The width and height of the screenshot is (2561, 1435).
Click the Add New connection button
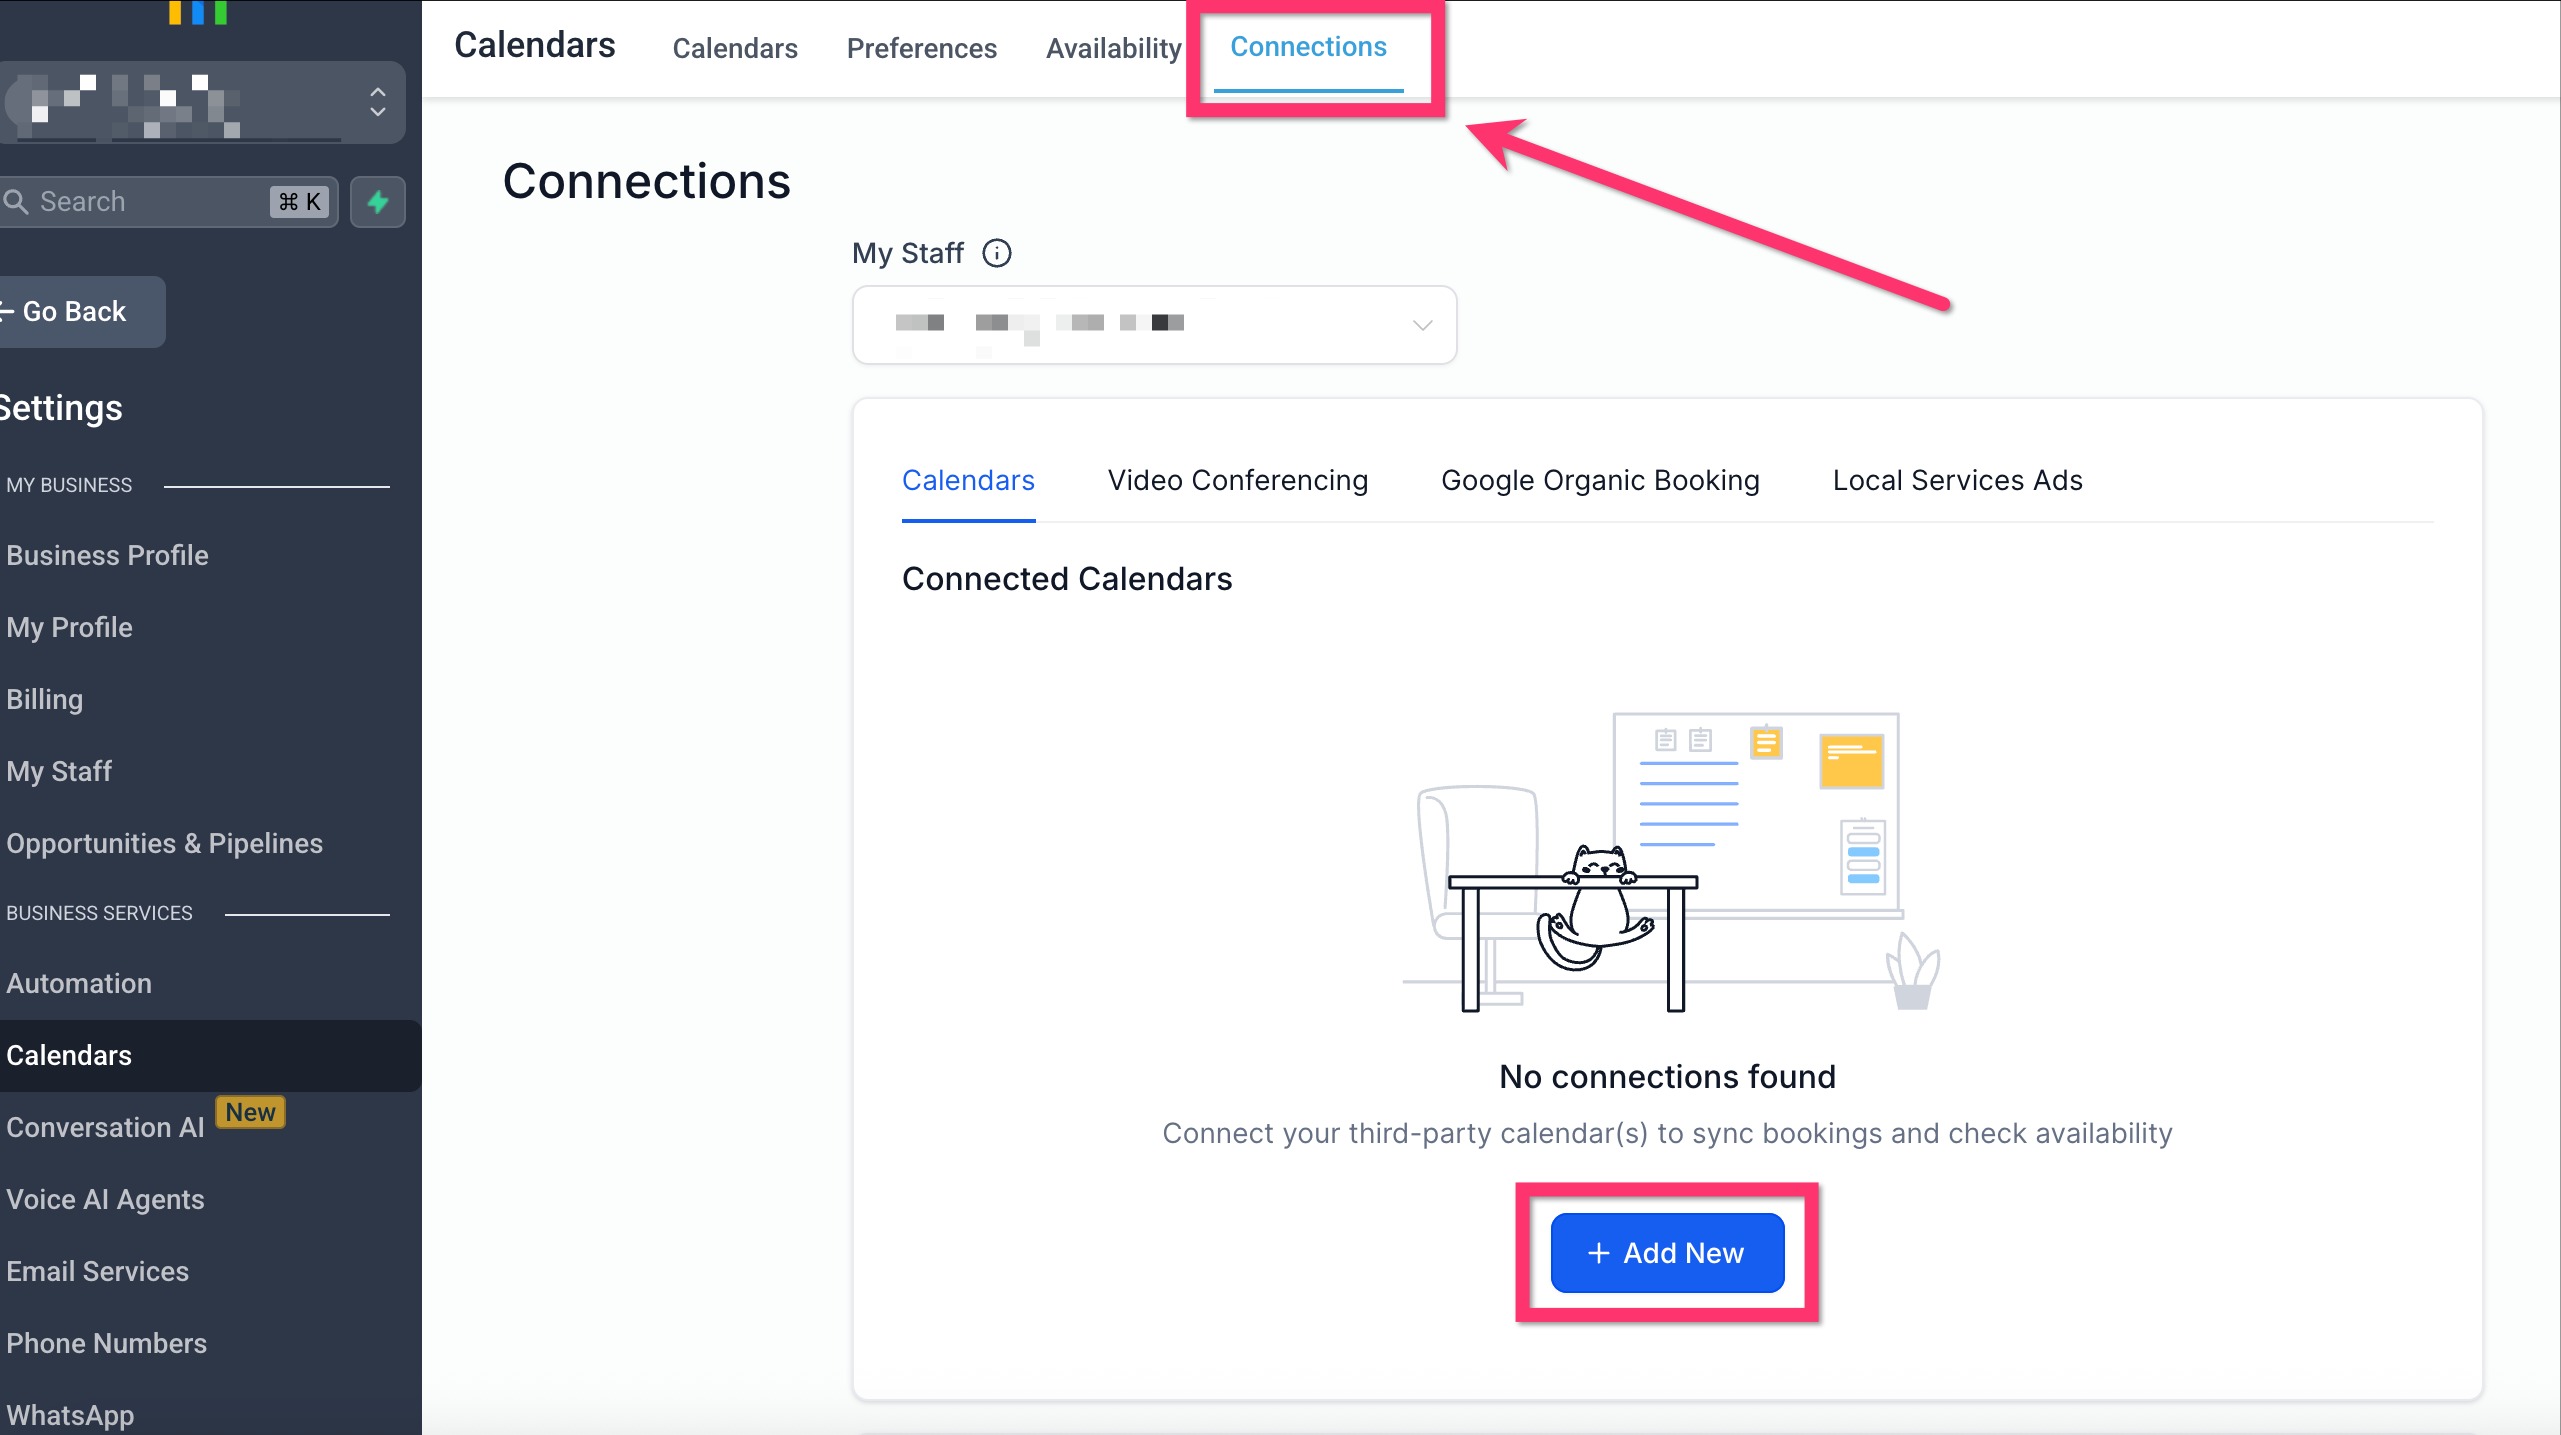click(x=1667, y=1253)
